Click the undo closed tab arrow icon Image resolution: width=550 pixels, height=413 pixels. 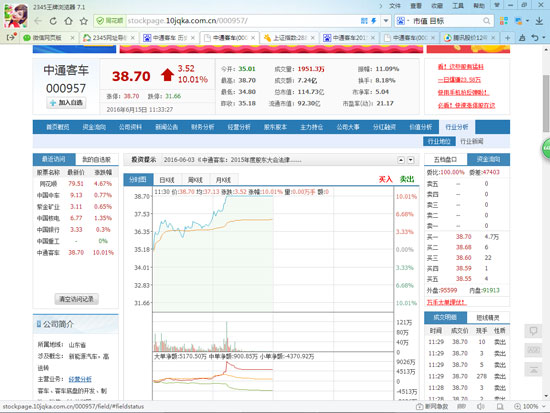coord(535,38)
